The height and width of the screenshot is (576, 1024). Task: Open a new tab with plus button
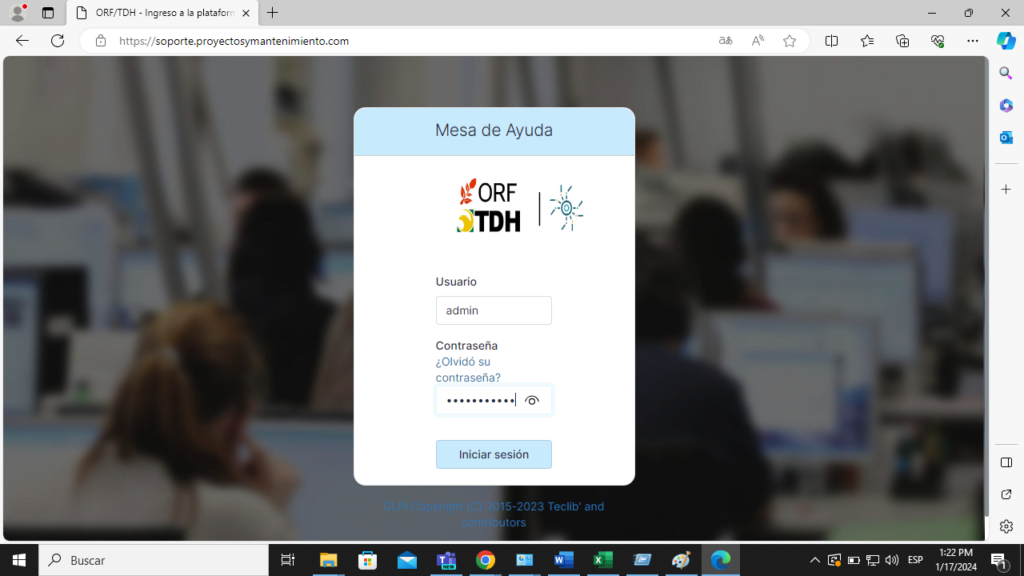pyautogui.click(x=272, y=13)
